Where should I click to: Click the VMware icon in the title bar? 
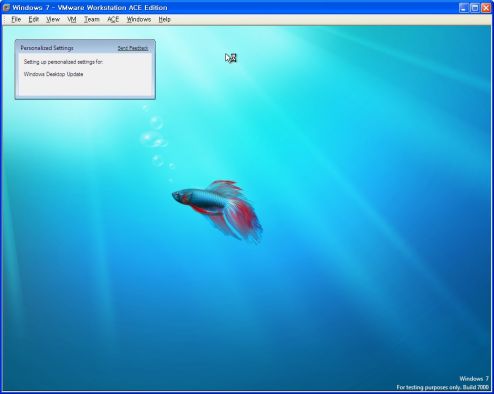(6, 7)
